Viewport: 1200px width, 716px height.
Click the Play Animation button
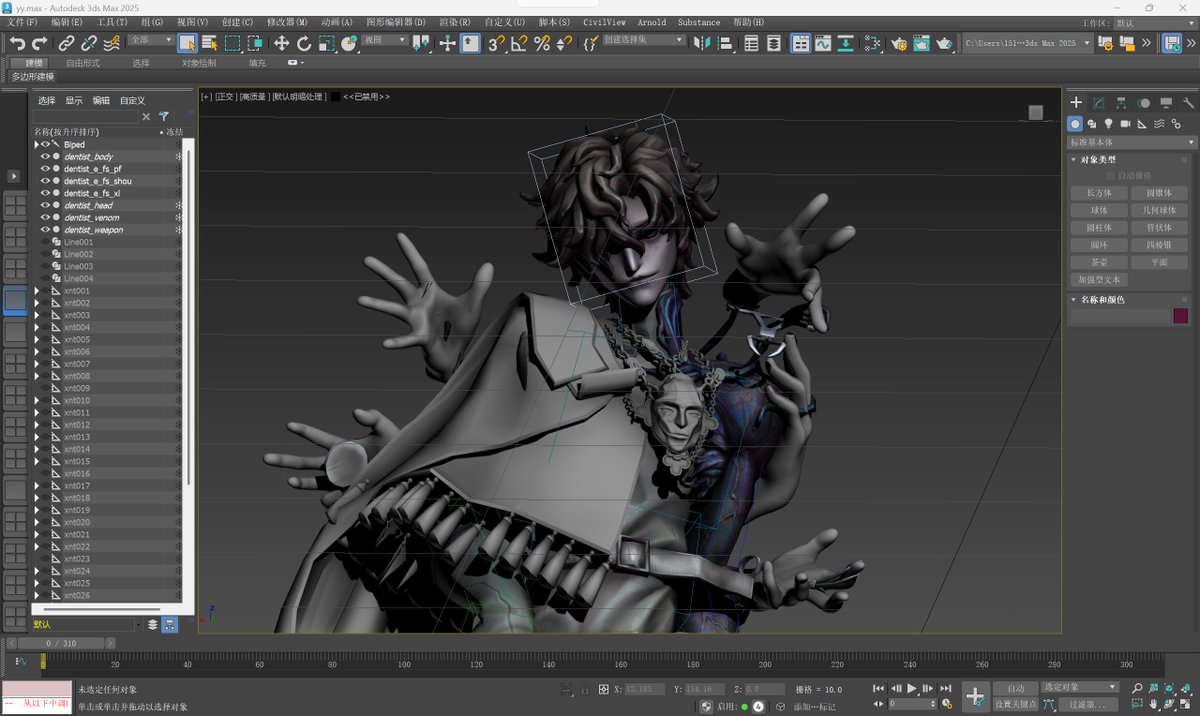tap(912, 688)
